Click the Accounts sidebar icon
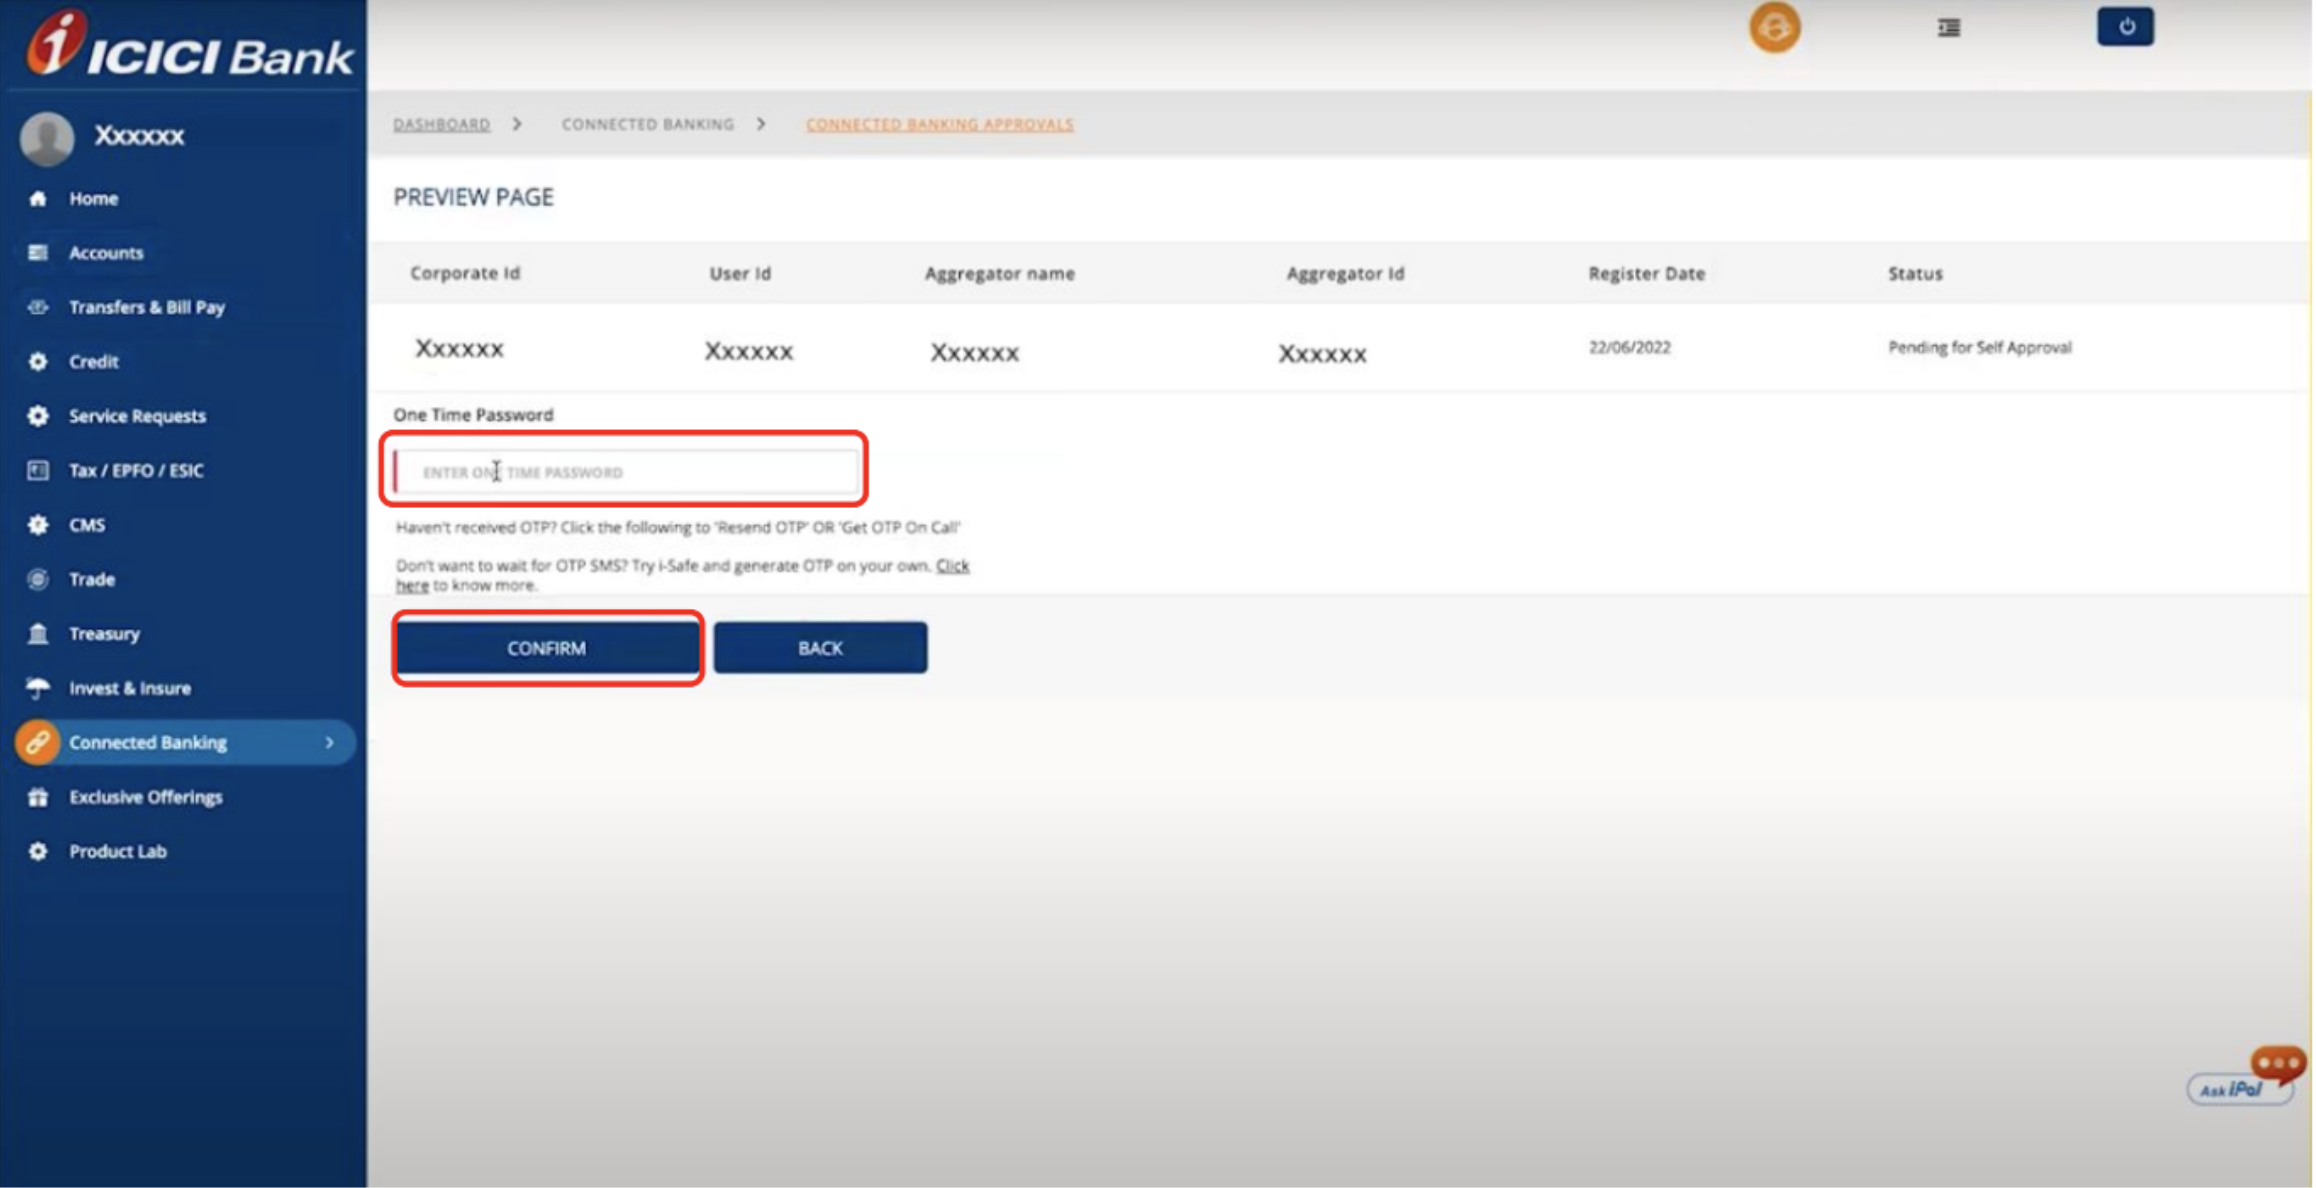 pos(38,253)
